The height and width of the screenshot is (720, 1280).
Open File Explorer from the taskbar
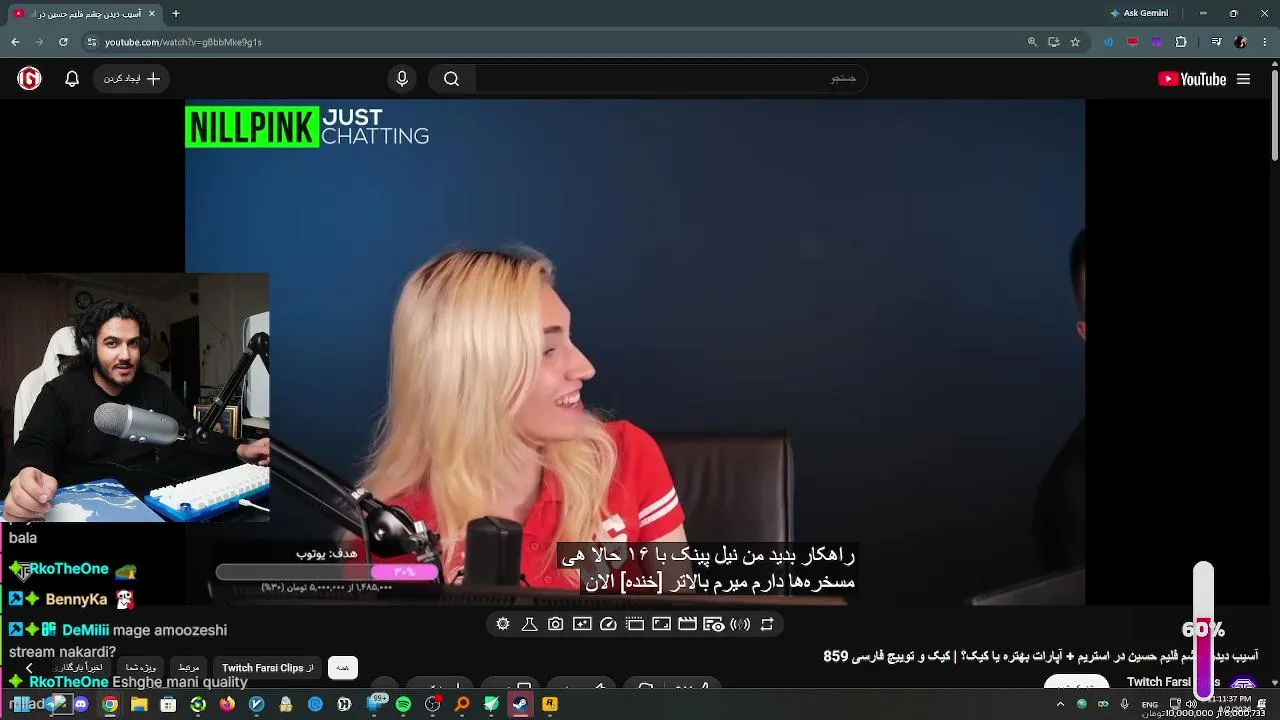tap(139, 704)
